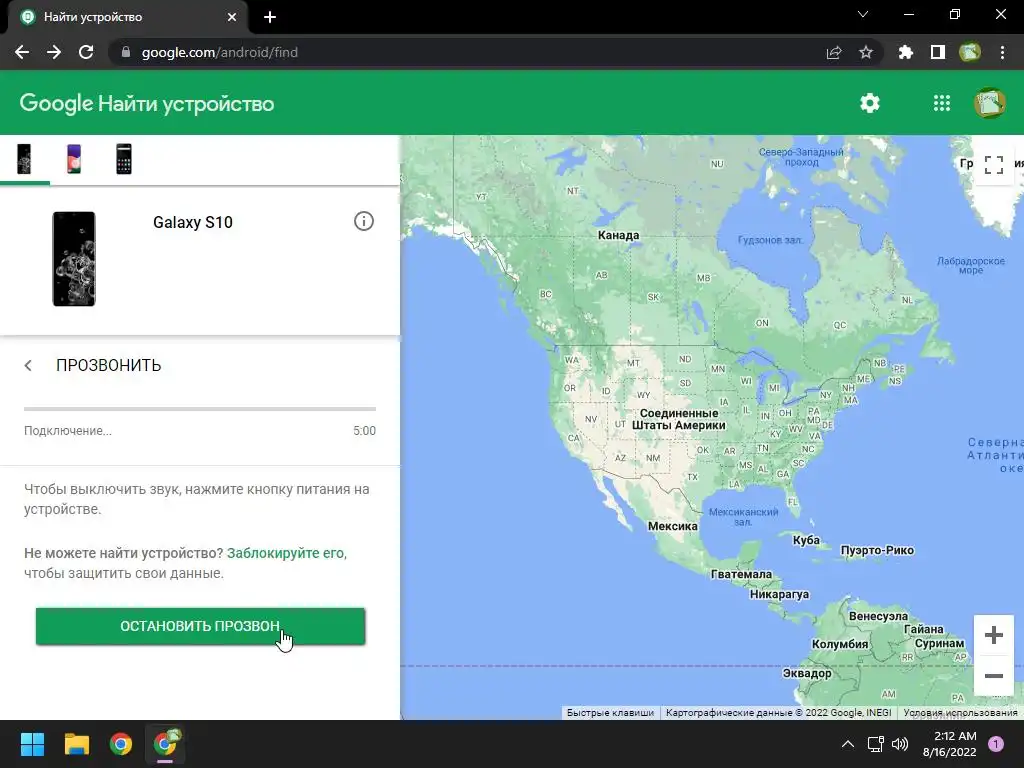Screen dimensions: 1024x768
Task: Open the tab search dropdown arrow
Action: tap(863, 14)
